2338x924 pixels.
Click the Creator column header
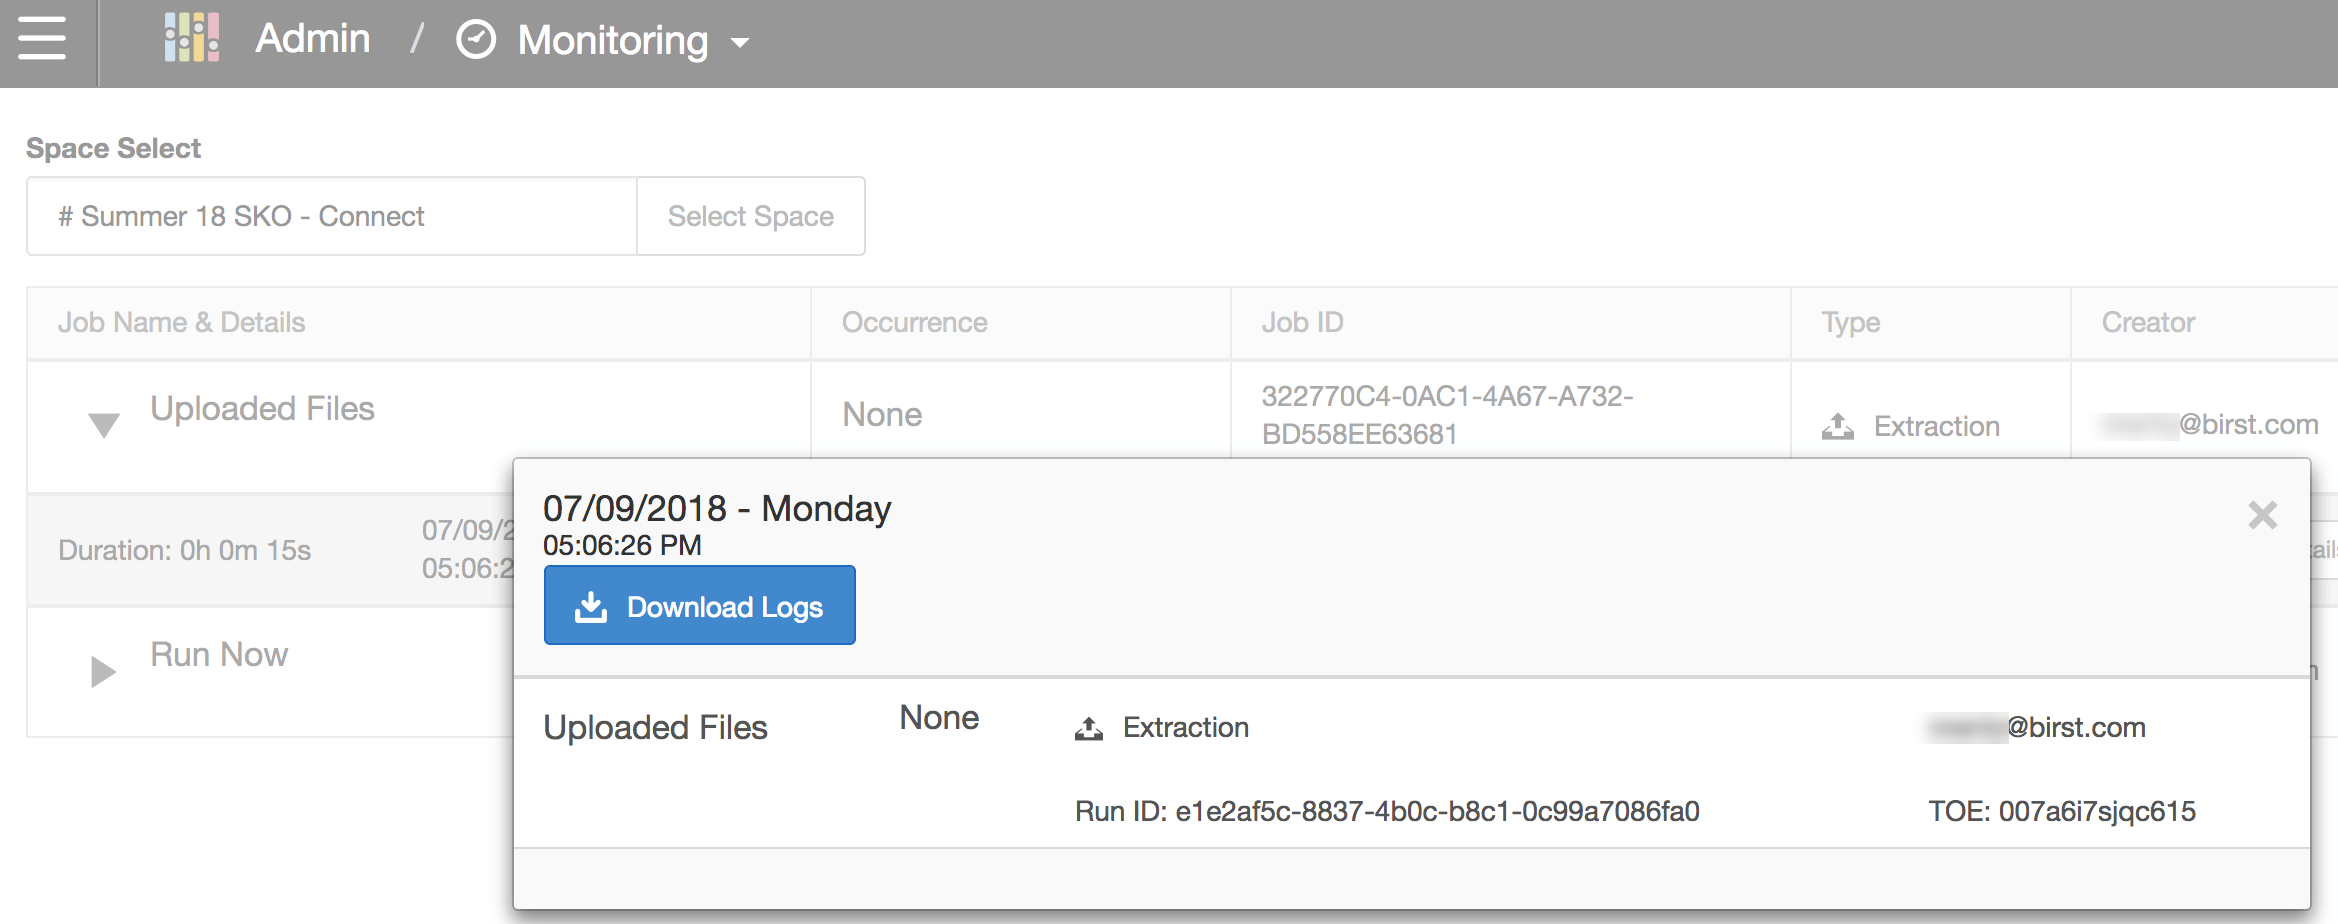[2147, 322]
